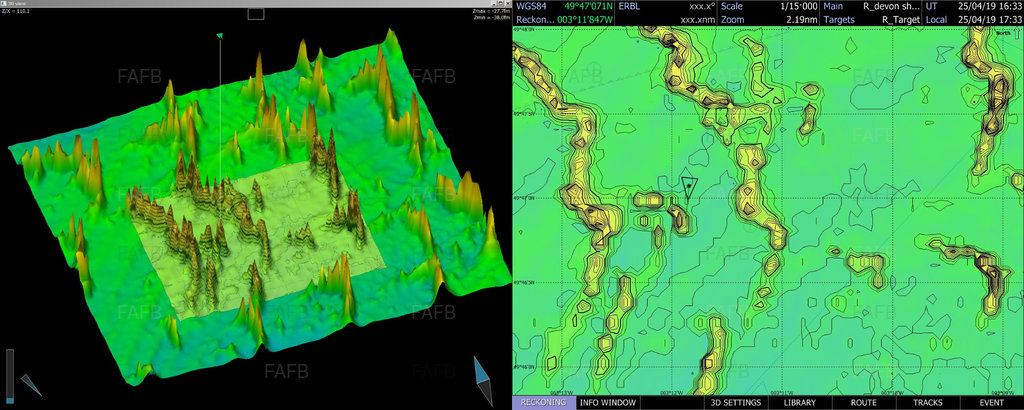Image resolution: width=1024 pixels, height=410 pixels.
Task: Click the gray arrow indicator at bottom left of 3D view
Action: click(30, 384)
